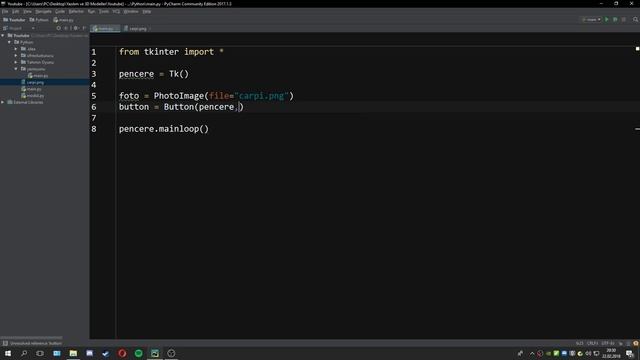Click 'tkinter' on the import line
640x360 pixels.
[161, 52]
